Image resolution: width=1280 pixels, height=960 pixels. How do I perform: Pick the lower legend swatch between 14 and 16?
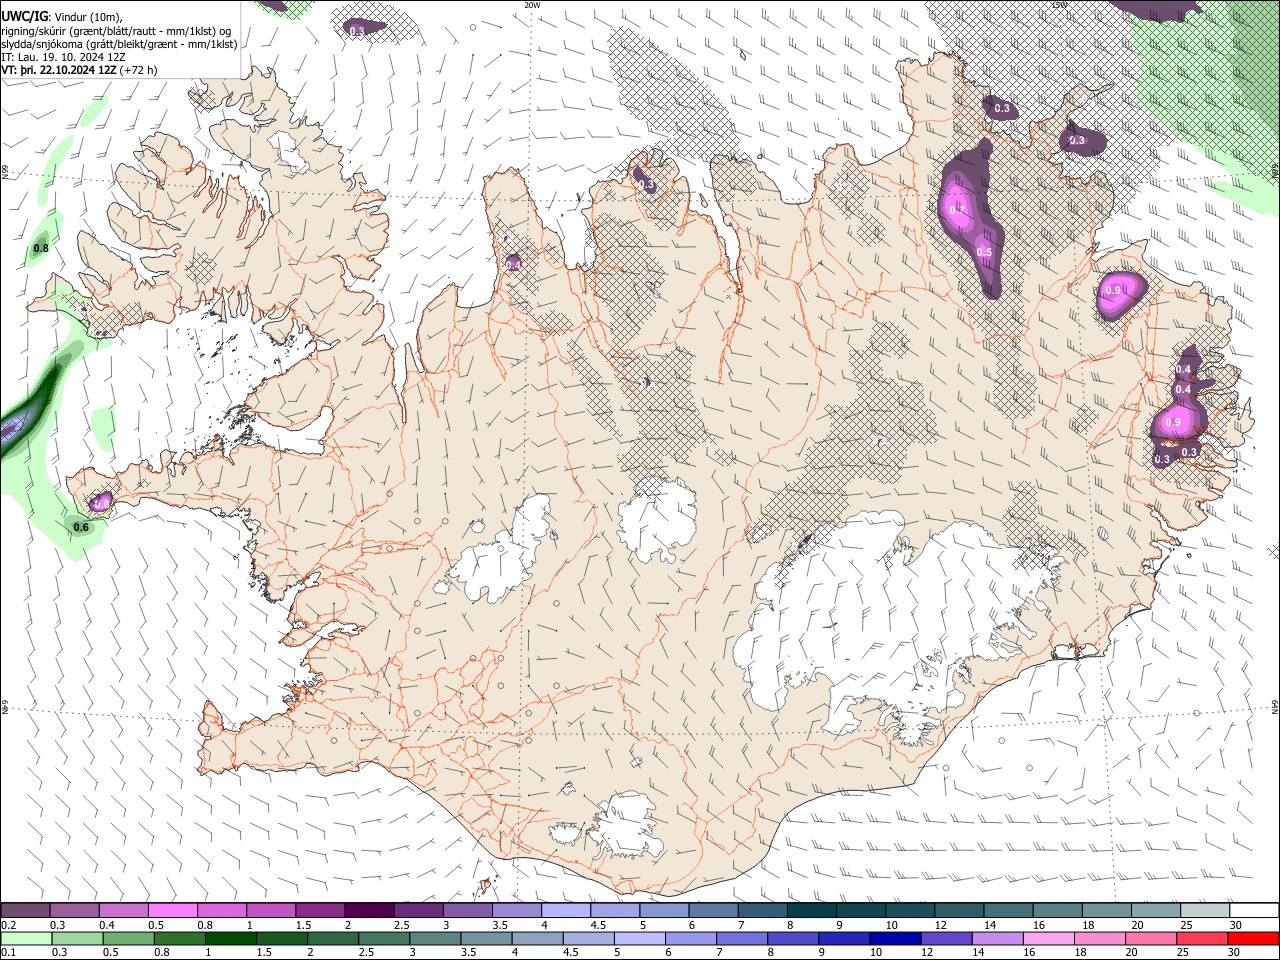tap(998, 939)
